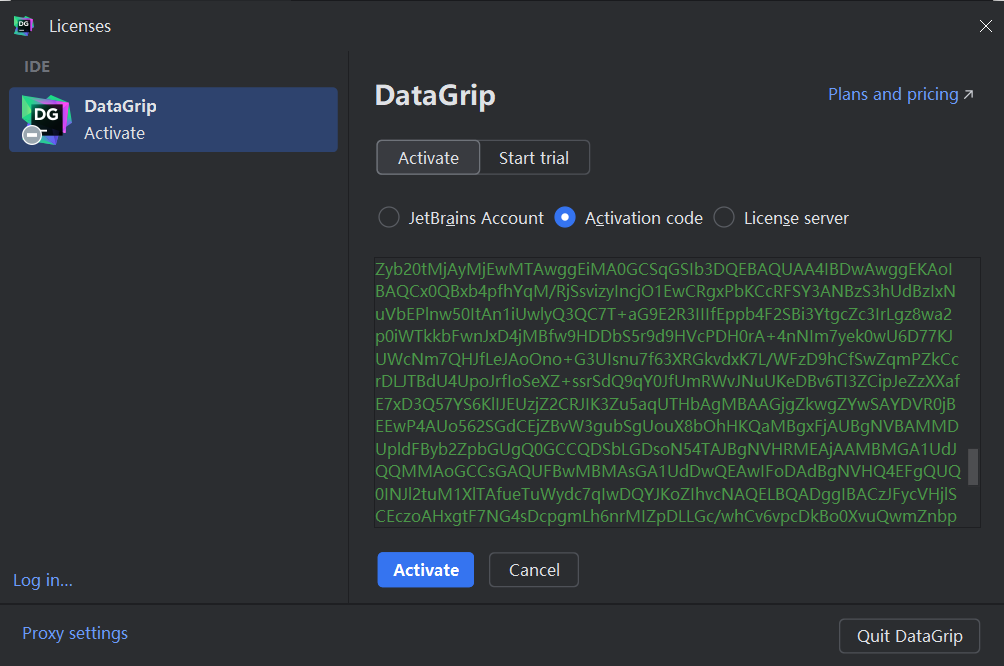Click the activation code scrollbar thumb
1004x666 pixels.
coord(973,467)
